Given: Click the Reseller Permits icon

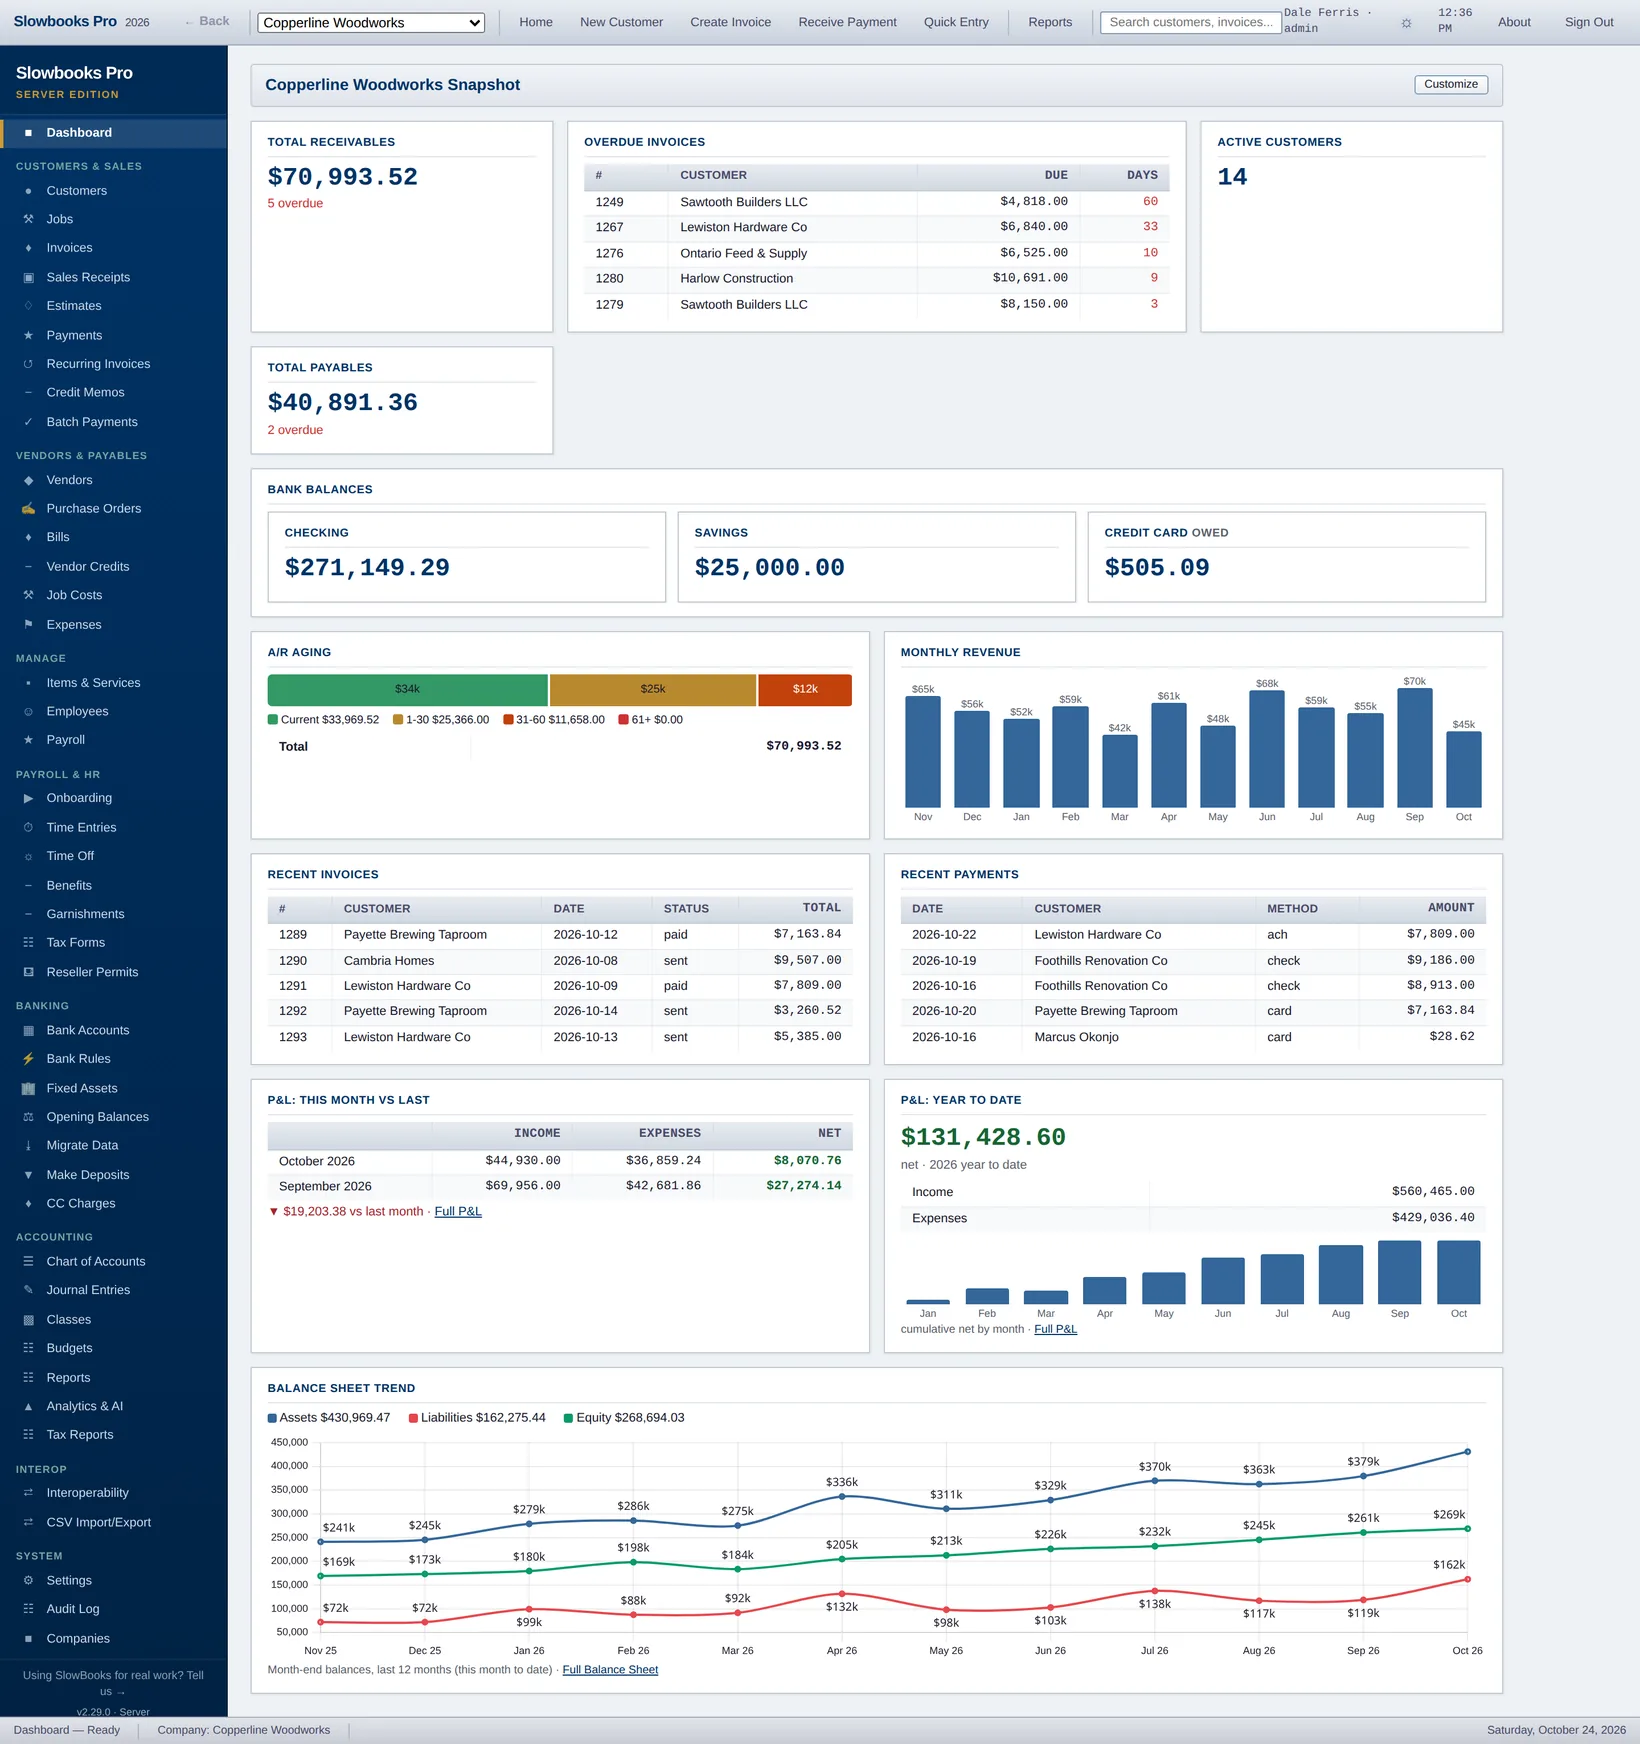Looking at the screenshot, I should pyautogui.click(x=28, y=972).
